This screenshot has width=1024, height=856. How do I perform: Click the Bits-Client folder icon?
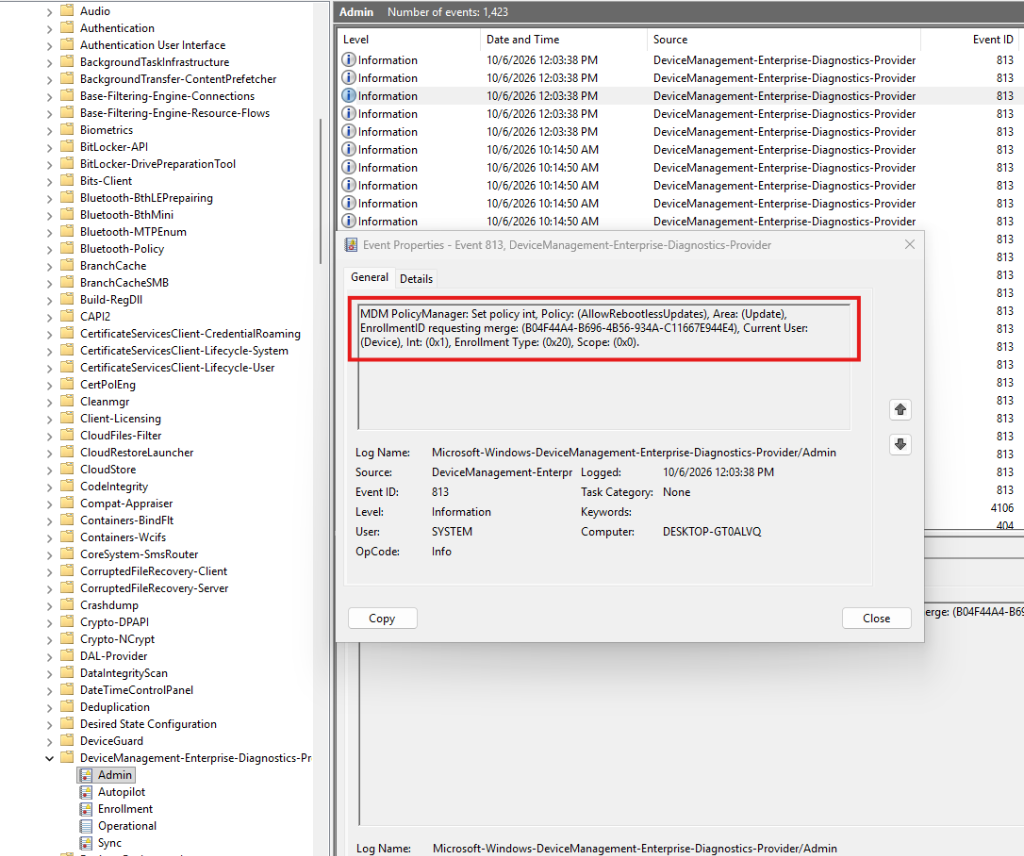[67, 181]
